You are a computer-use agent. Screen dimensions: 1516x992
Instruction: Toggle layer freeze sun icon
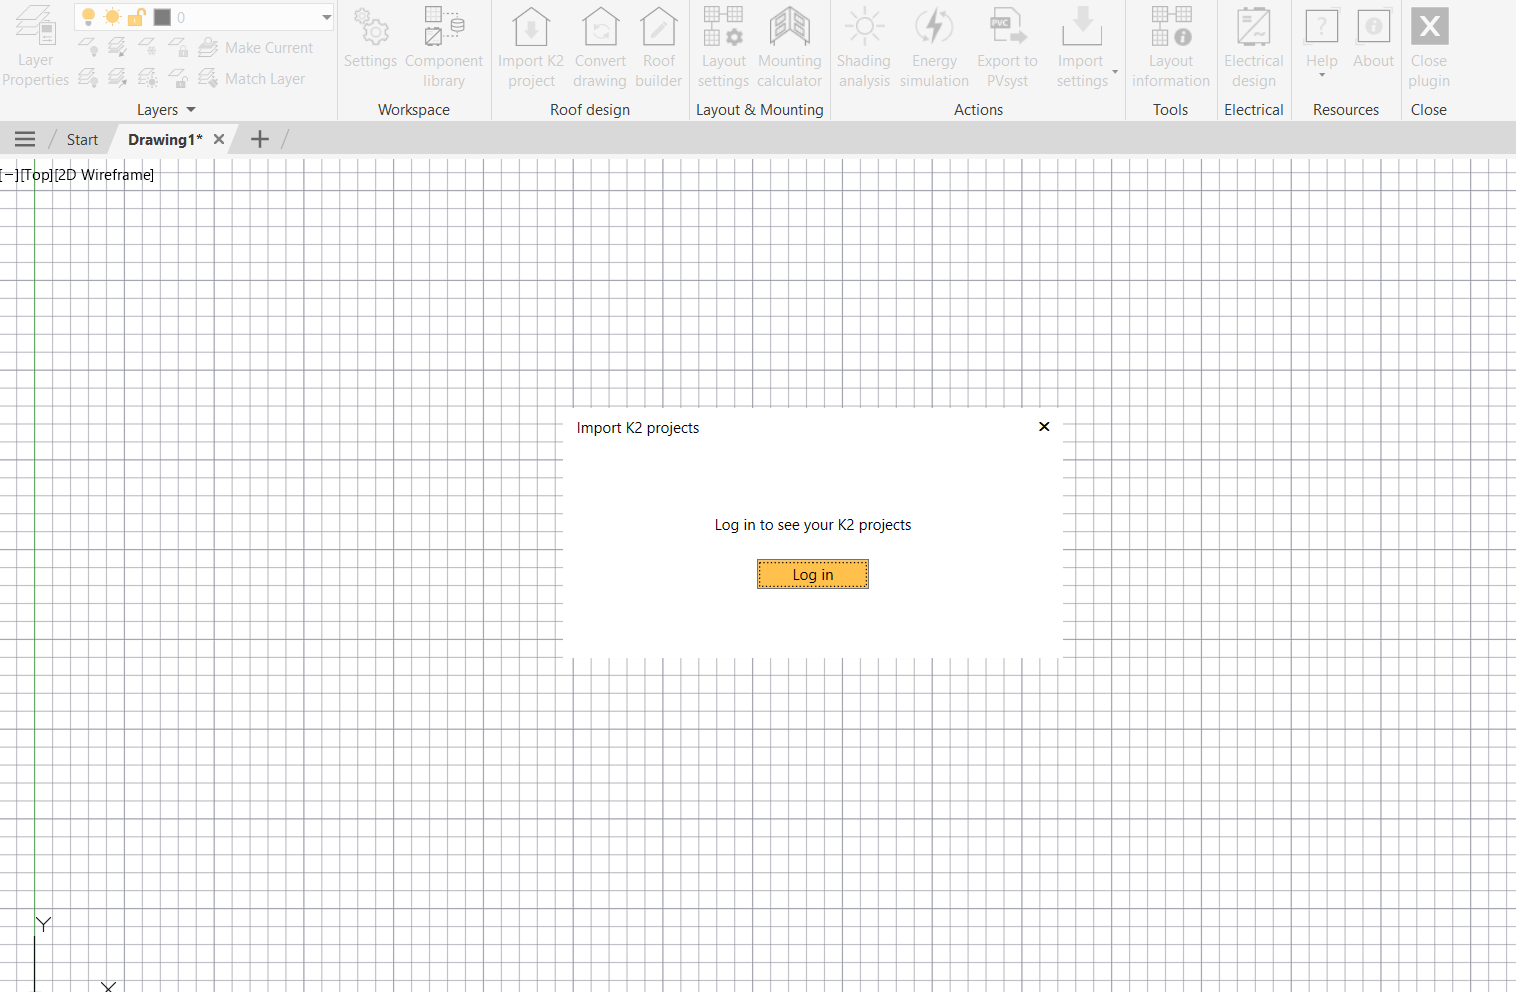pyautogui.click(x=112, y=17)
